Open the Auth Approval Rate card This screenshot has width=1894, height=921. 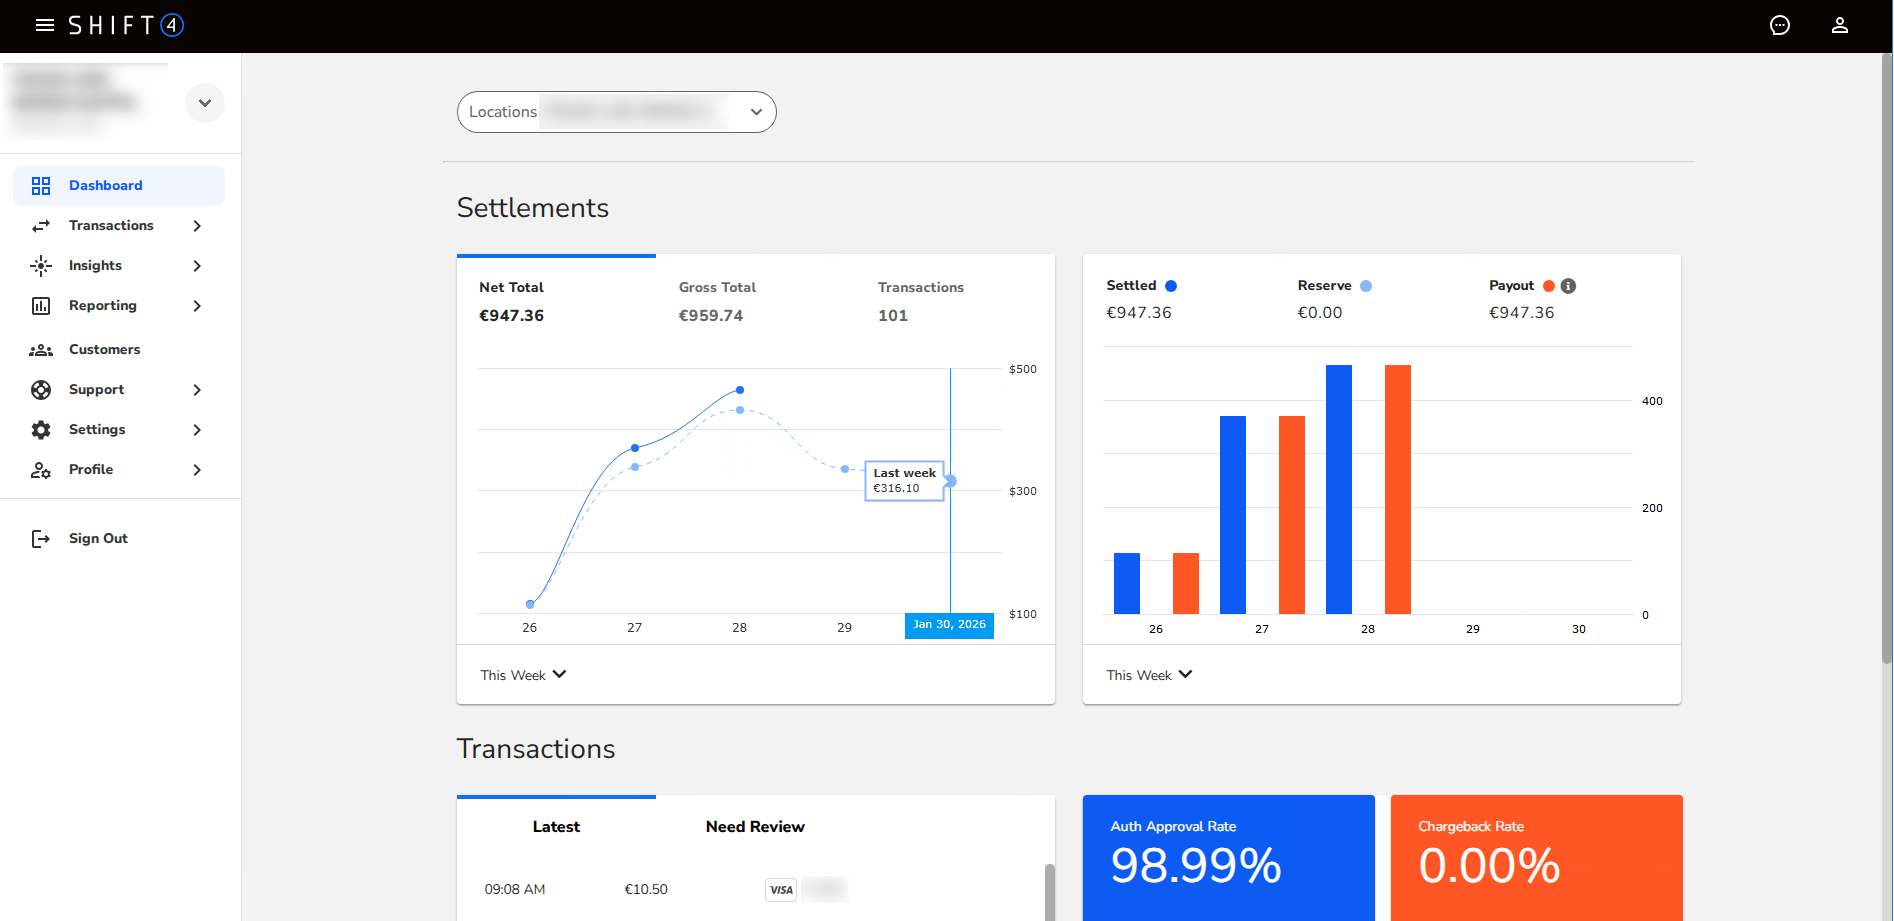point(1229,858)
